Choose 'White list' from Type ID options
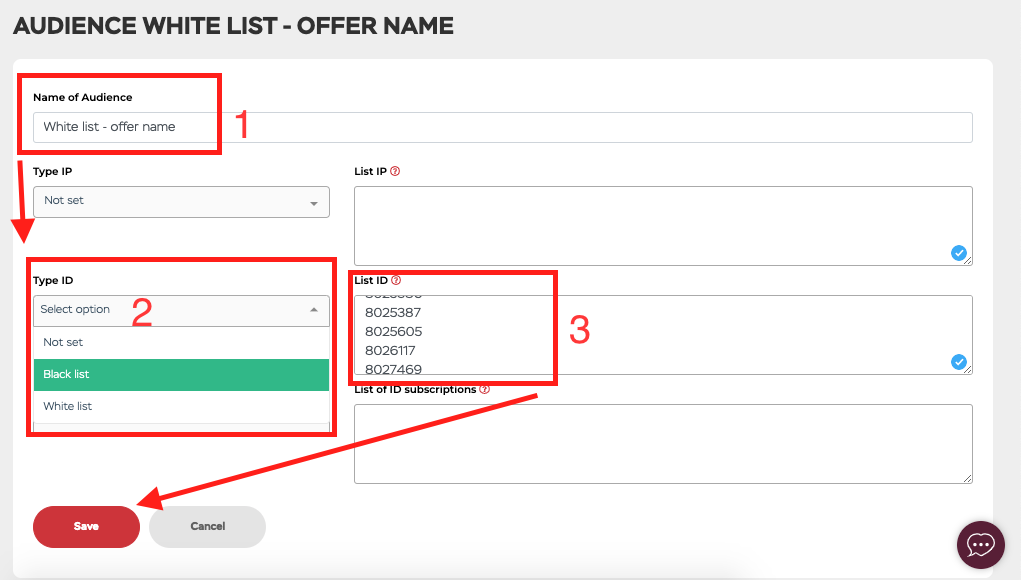This screenshot has width=1021, height=580. click(181, 406)
